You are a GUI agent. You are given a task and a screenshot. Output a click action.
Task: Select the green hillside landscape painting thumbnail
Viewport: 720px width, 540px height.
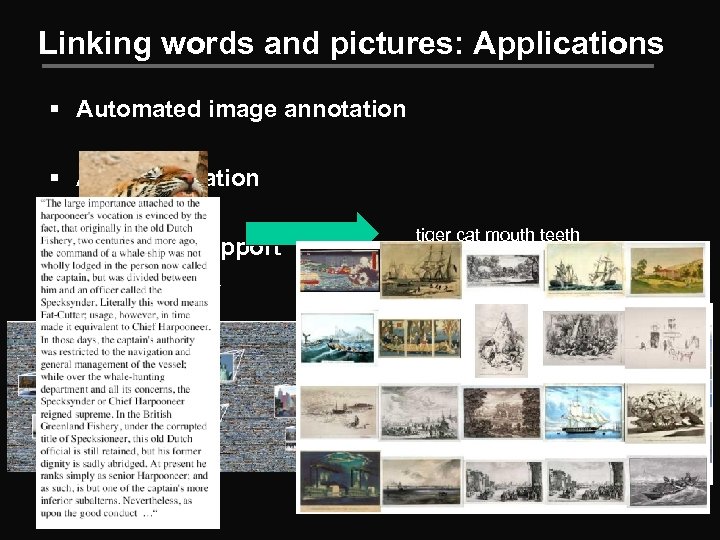coord(667,271)
